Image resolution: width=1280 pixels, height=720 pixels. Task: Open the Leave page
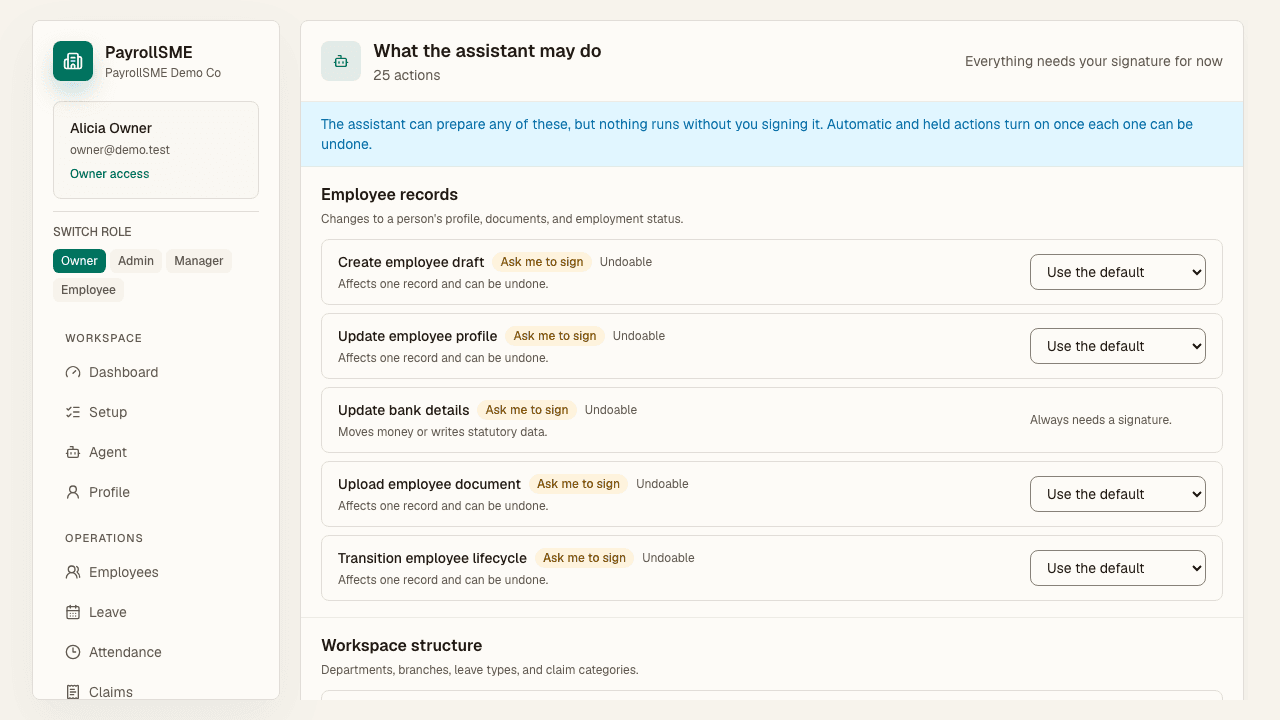[156, 612]
